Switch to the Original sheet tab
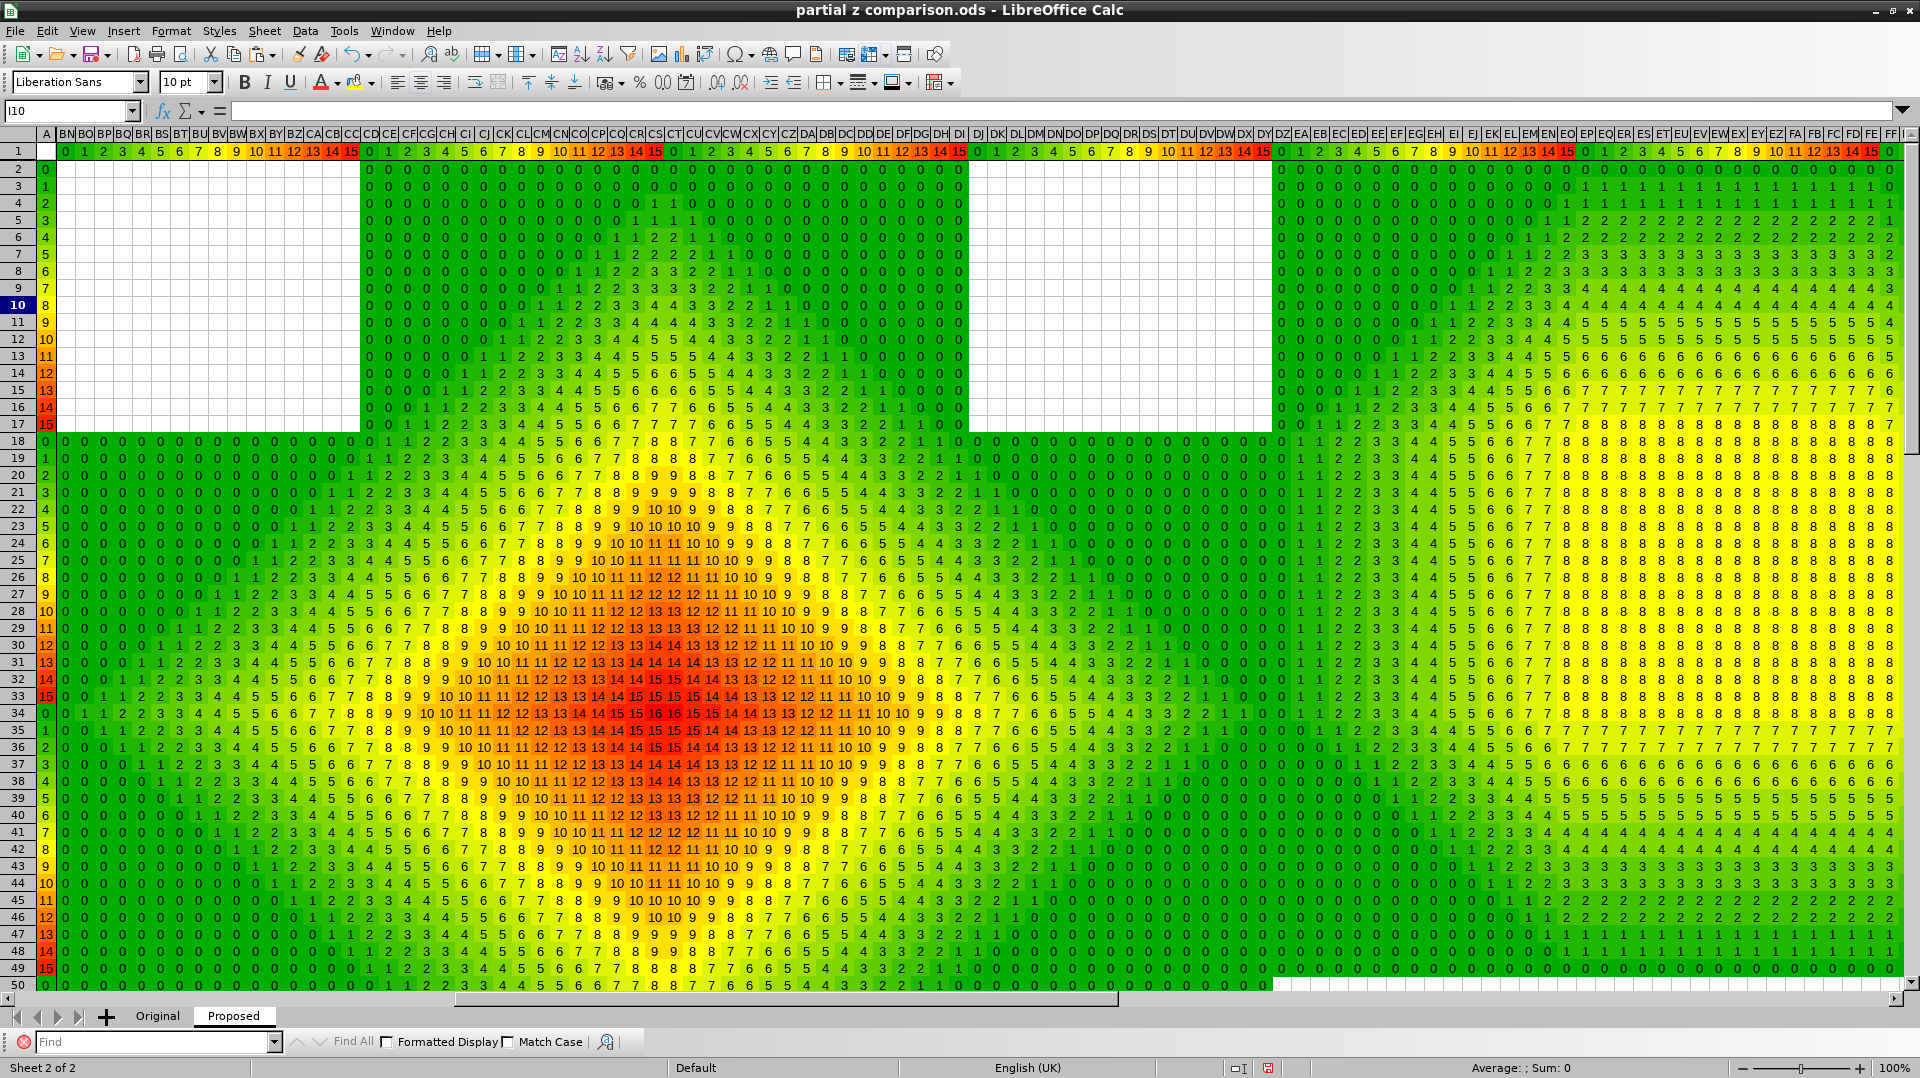The width and height of the screenshot is (1920, 1078). (x=157, y=1016)
